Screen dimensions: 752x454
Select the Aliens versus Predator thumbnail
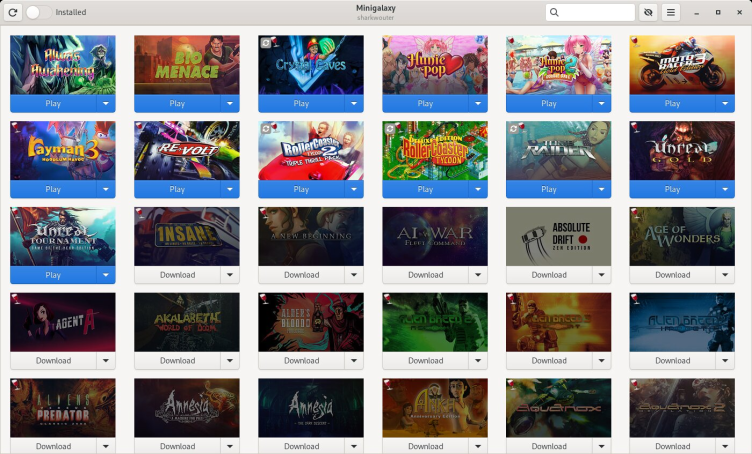coord(63,408)
